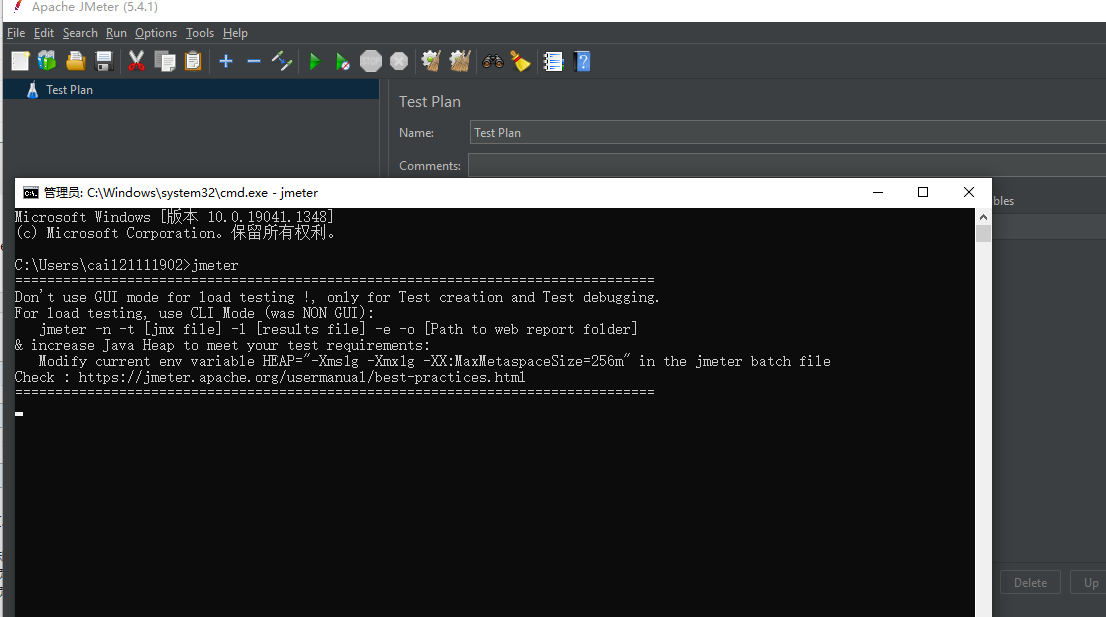Click the Apache JMeter feather title icon
The height and width of the screenshot is (617, 1106).
click(x=18, y=7)
